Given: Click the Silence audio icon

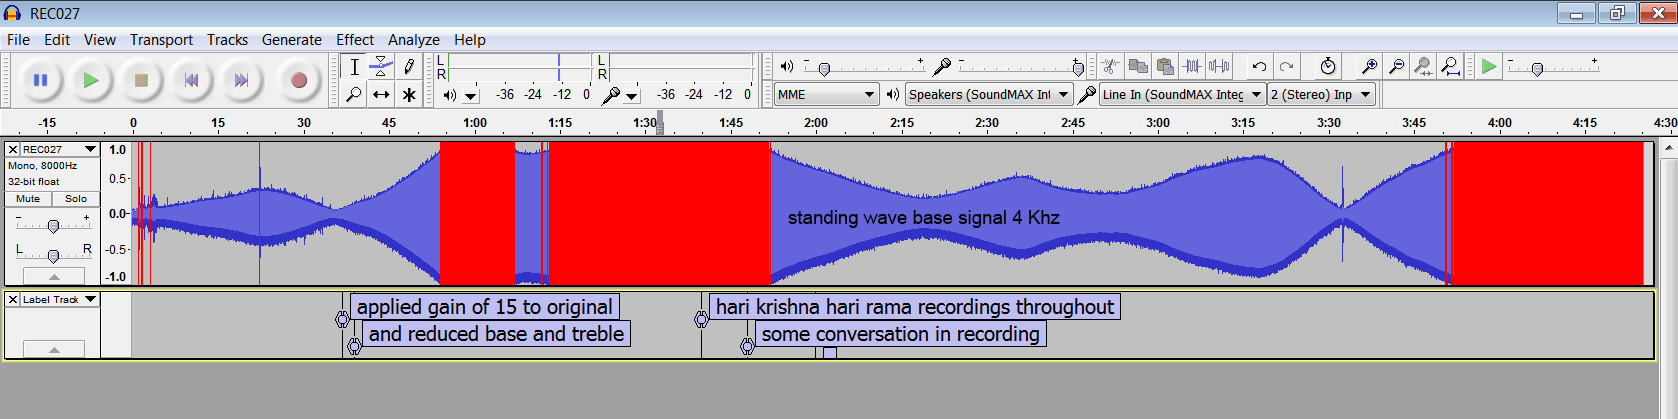Looking at the screenshot, I should point(1219,66).
